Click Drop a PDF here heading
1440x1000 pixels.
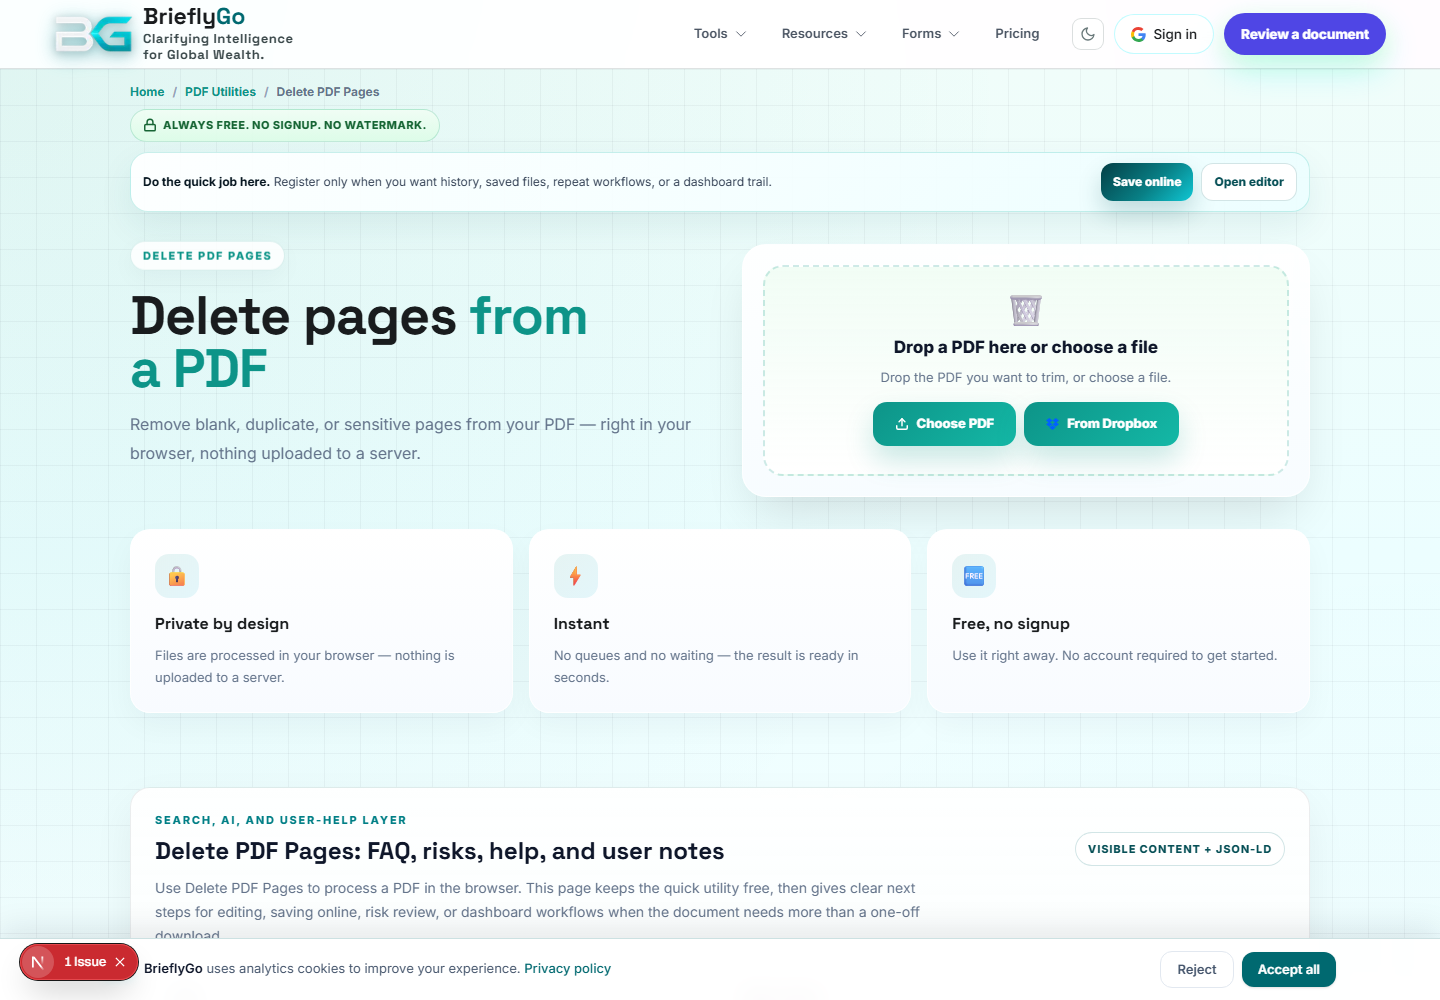[x=1026, y=347]
